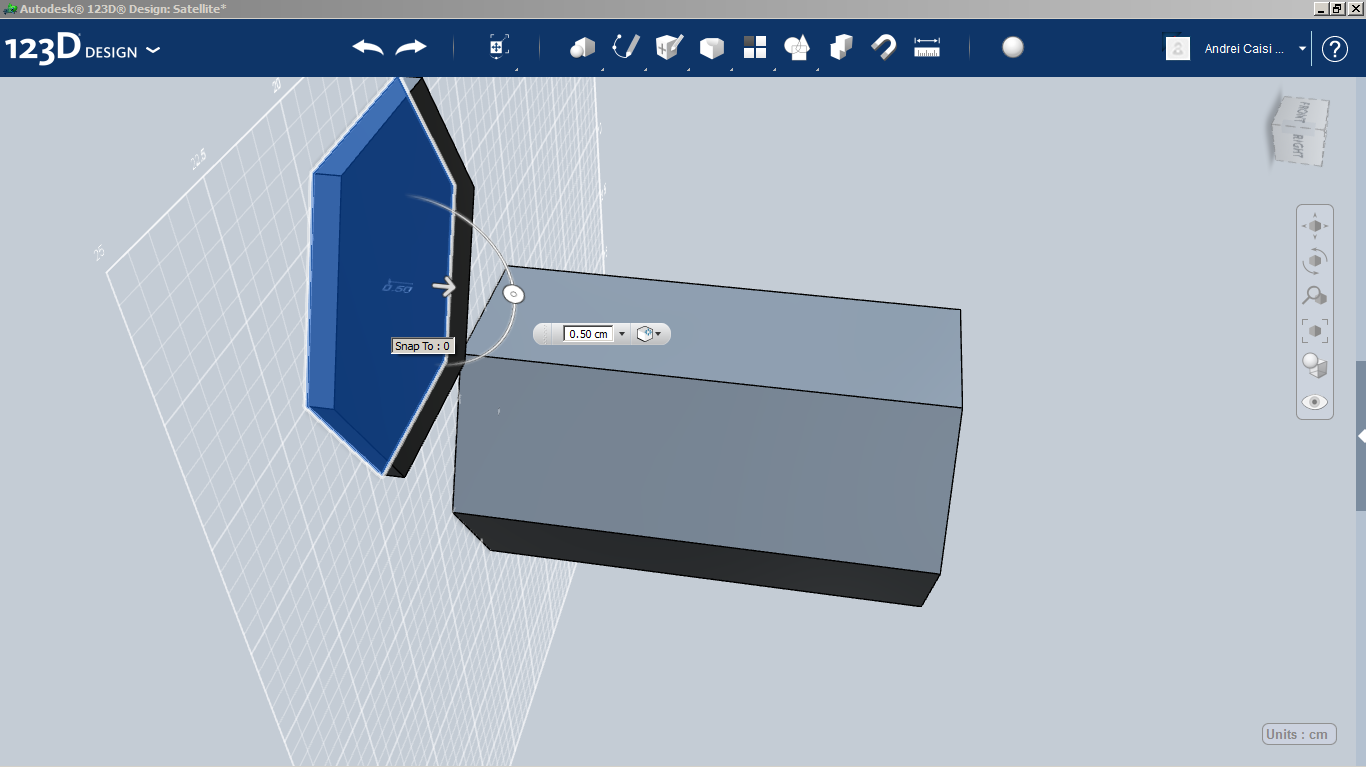Open the materials and outlines view options
Viewport: 1366px width, 768px height.
pos(1315,366)
